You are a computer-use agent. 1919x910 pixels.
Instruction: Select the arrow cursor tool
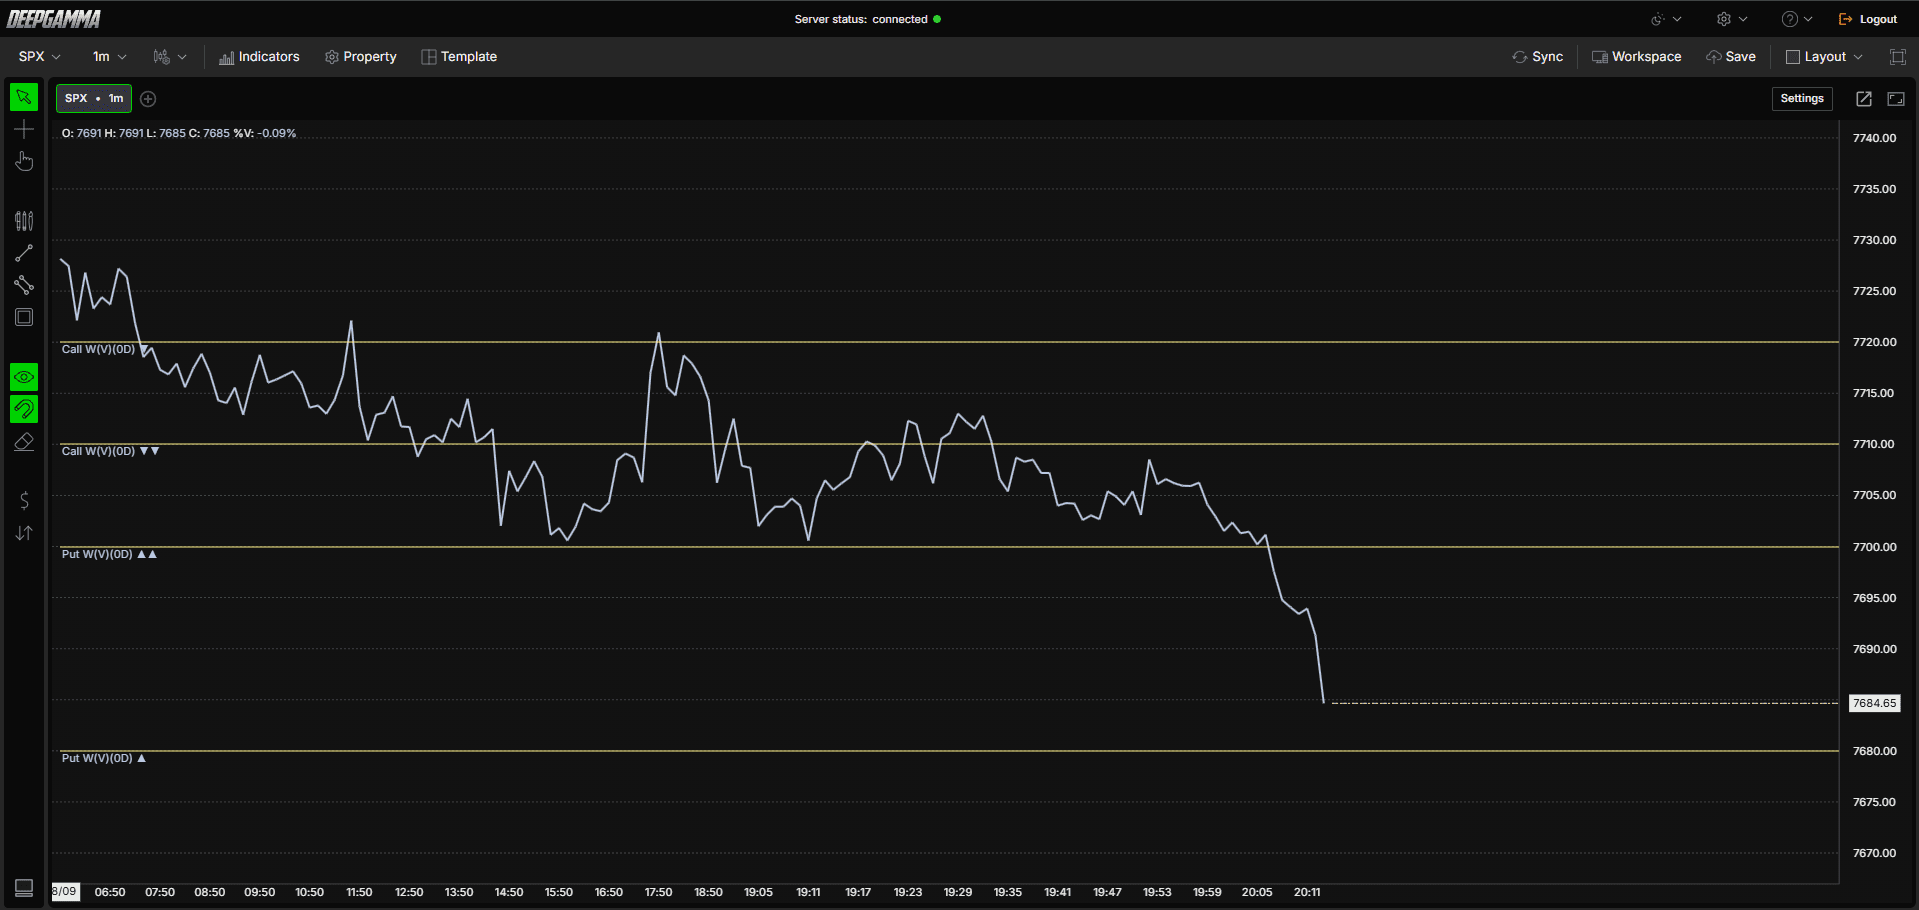coord(24,97)
